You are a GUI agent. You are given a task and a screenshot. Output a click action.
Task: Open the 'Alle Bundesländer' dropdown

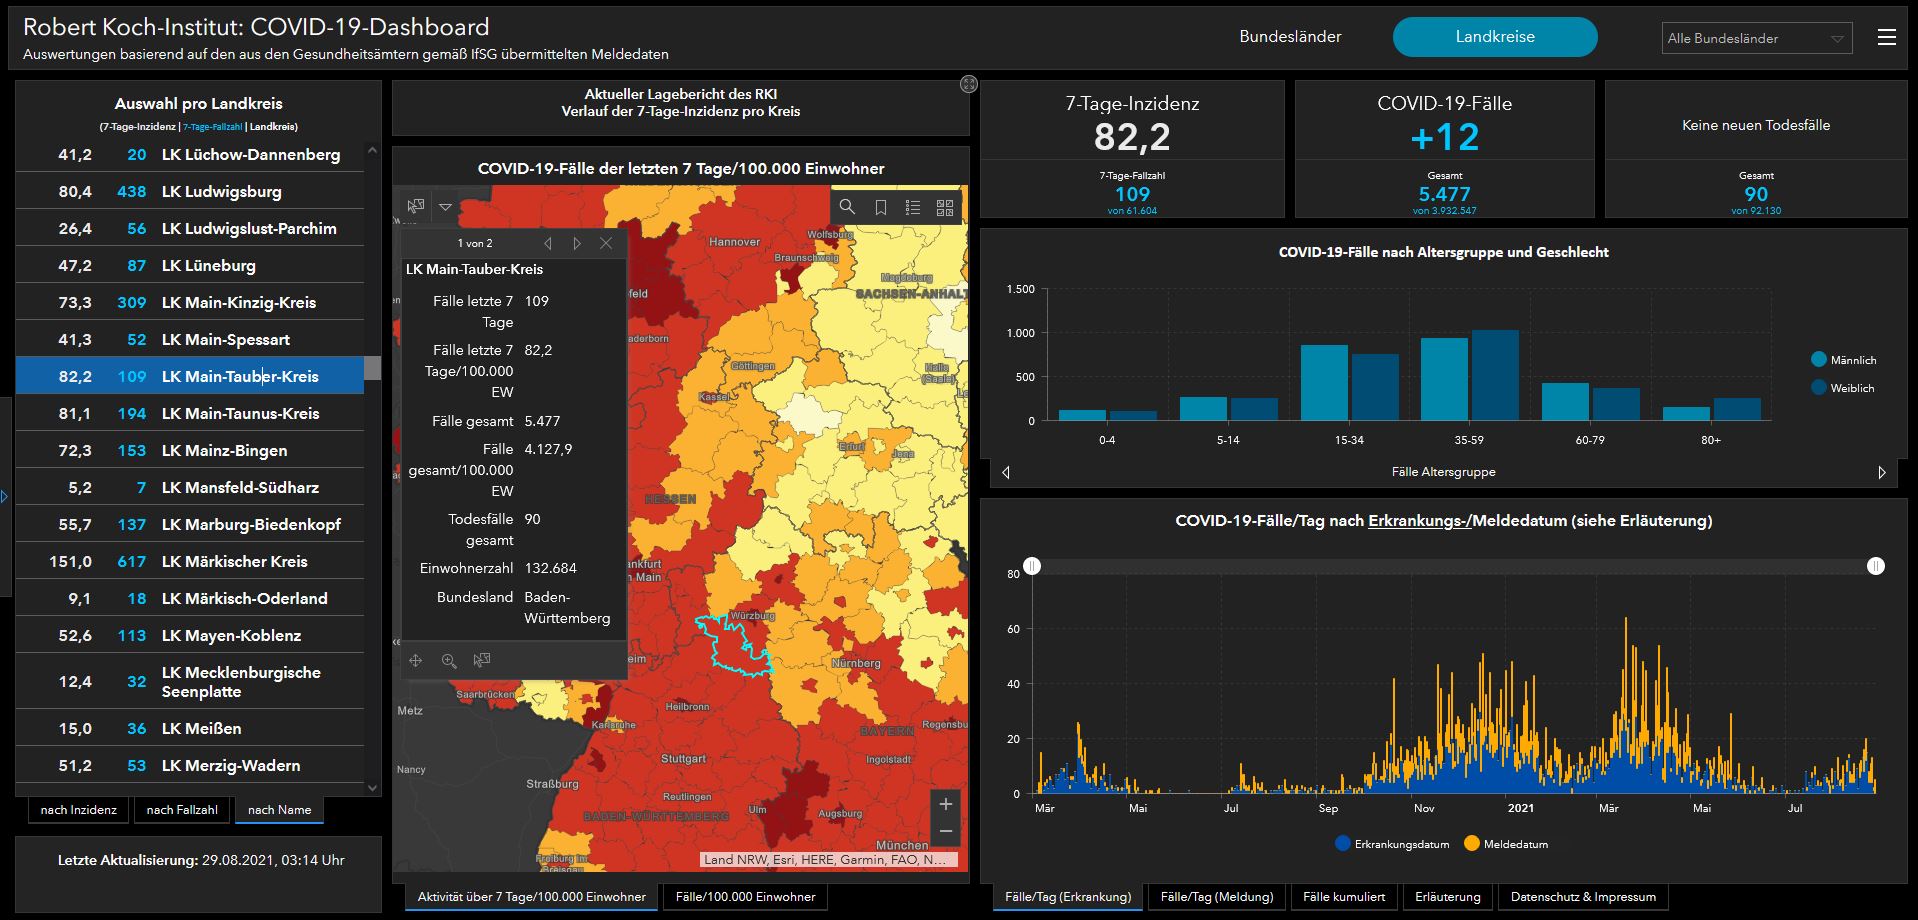click(x=1756, y=38)
